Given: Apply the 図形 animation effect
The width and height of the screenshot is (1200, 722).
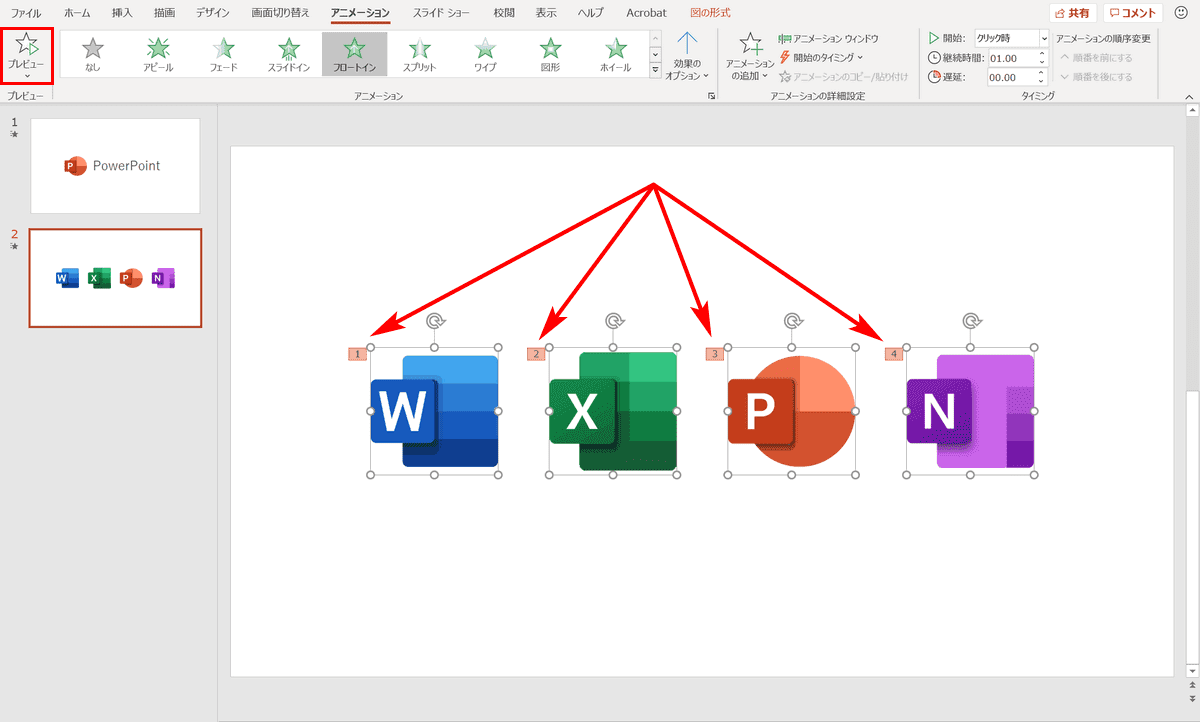Looking at the screenshot, I should pos(550,55).
